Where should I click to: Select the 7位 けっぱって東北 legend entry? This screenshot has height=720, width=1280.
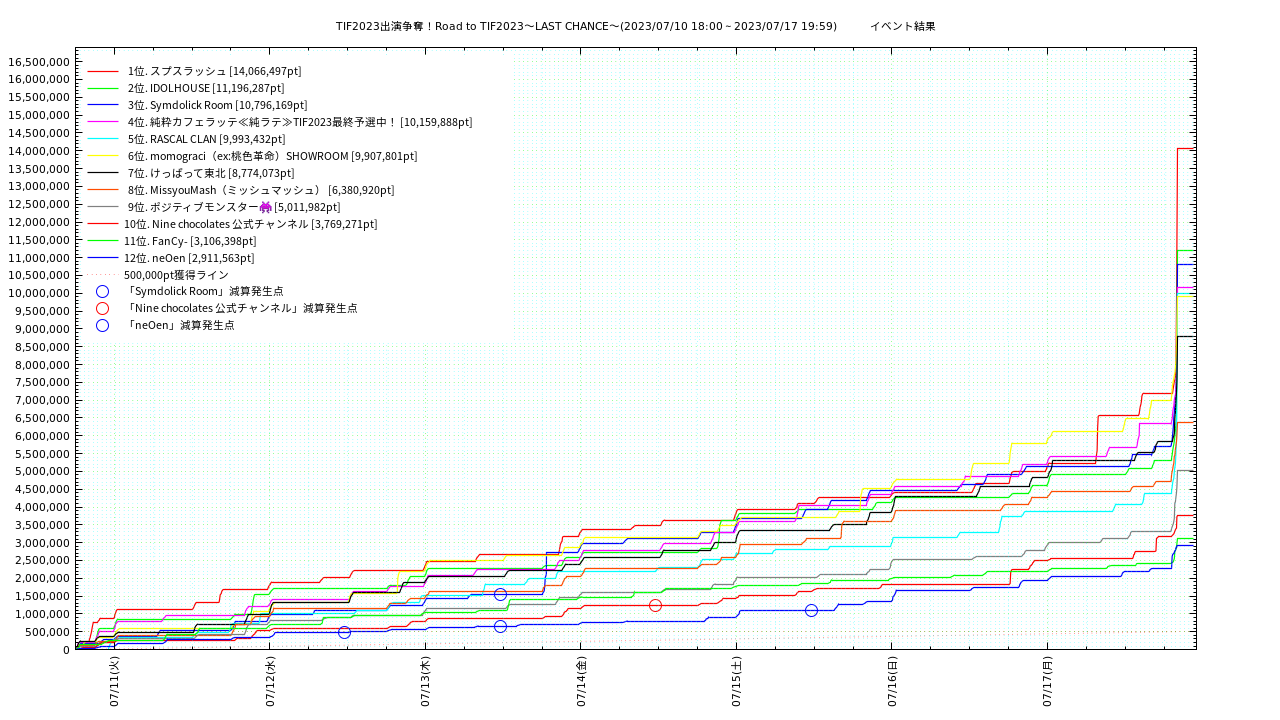tap(210, 173)
